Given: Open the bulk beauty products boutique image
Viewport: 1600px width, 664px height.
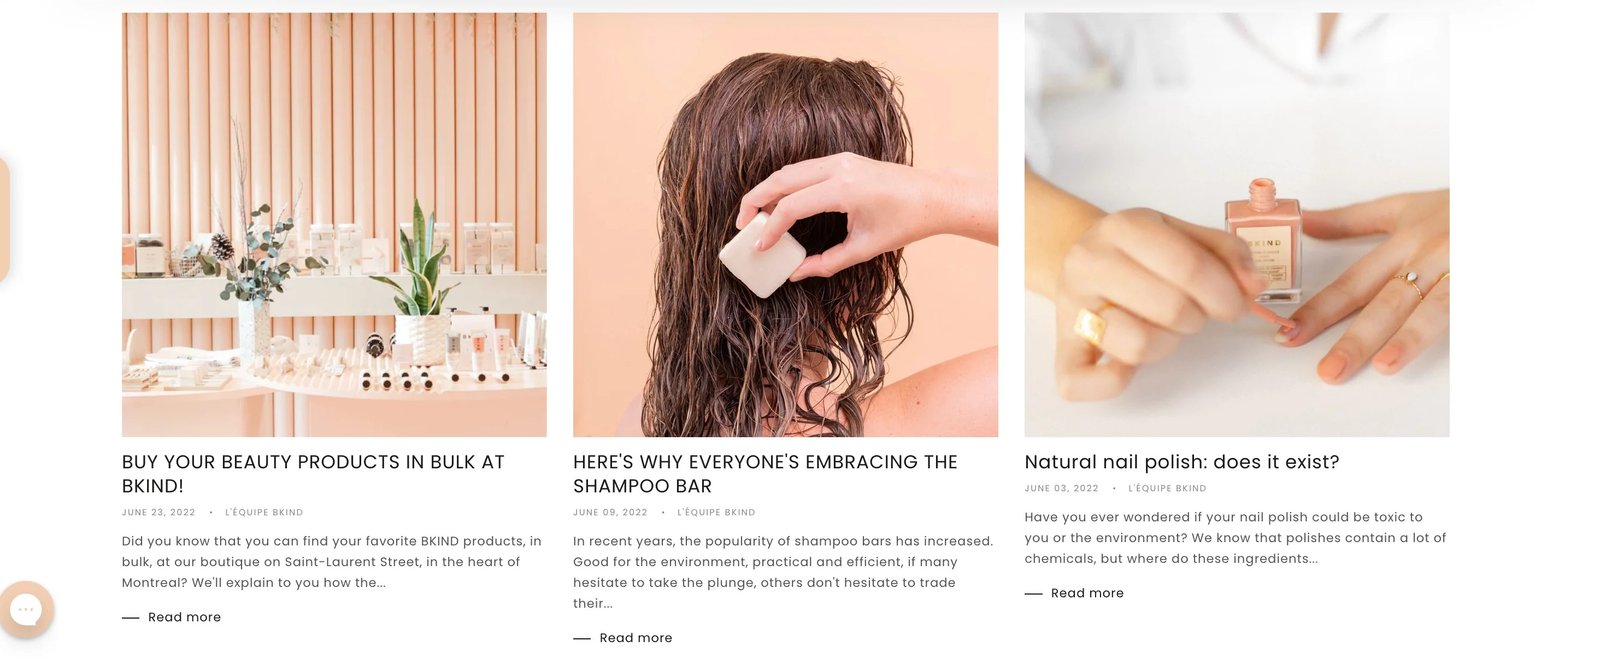Looking at the screenshot, I should [x=334, y=224].
